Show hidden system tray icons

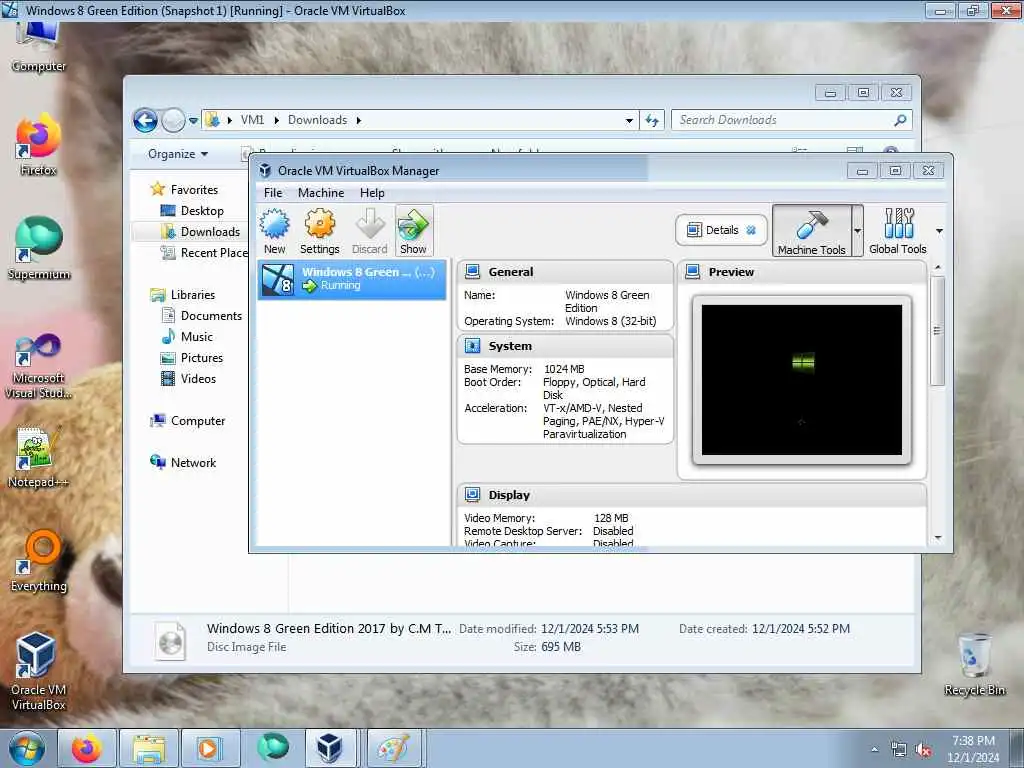pos(874,750)
